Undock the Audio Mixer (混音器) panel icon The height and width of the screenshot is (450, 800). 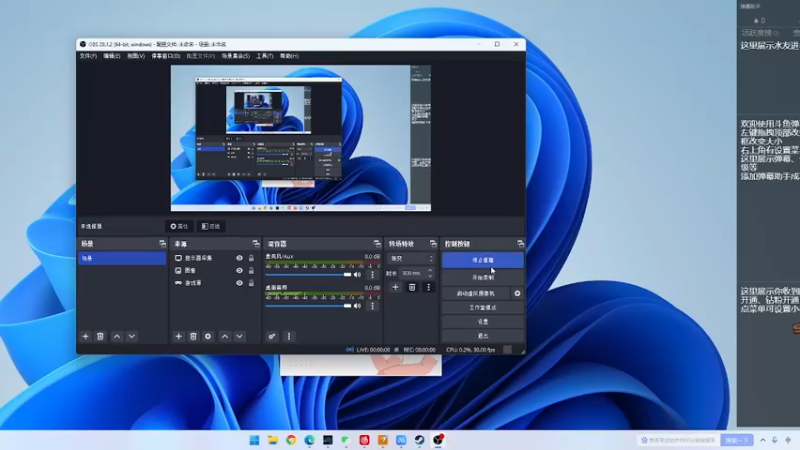[377, 244]
